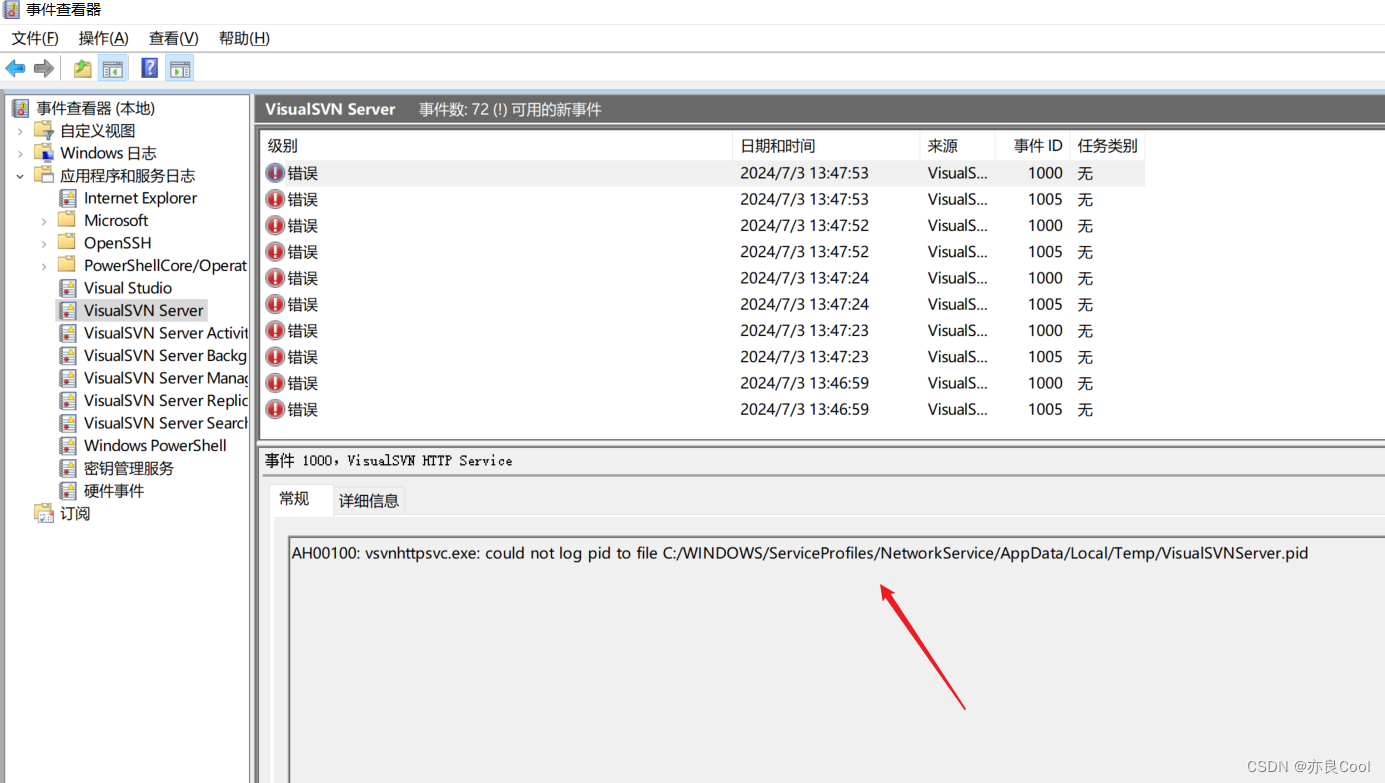The image size is (1385, 783).
Task: Select the Internet Explorer log
Action: coord(140,198)
